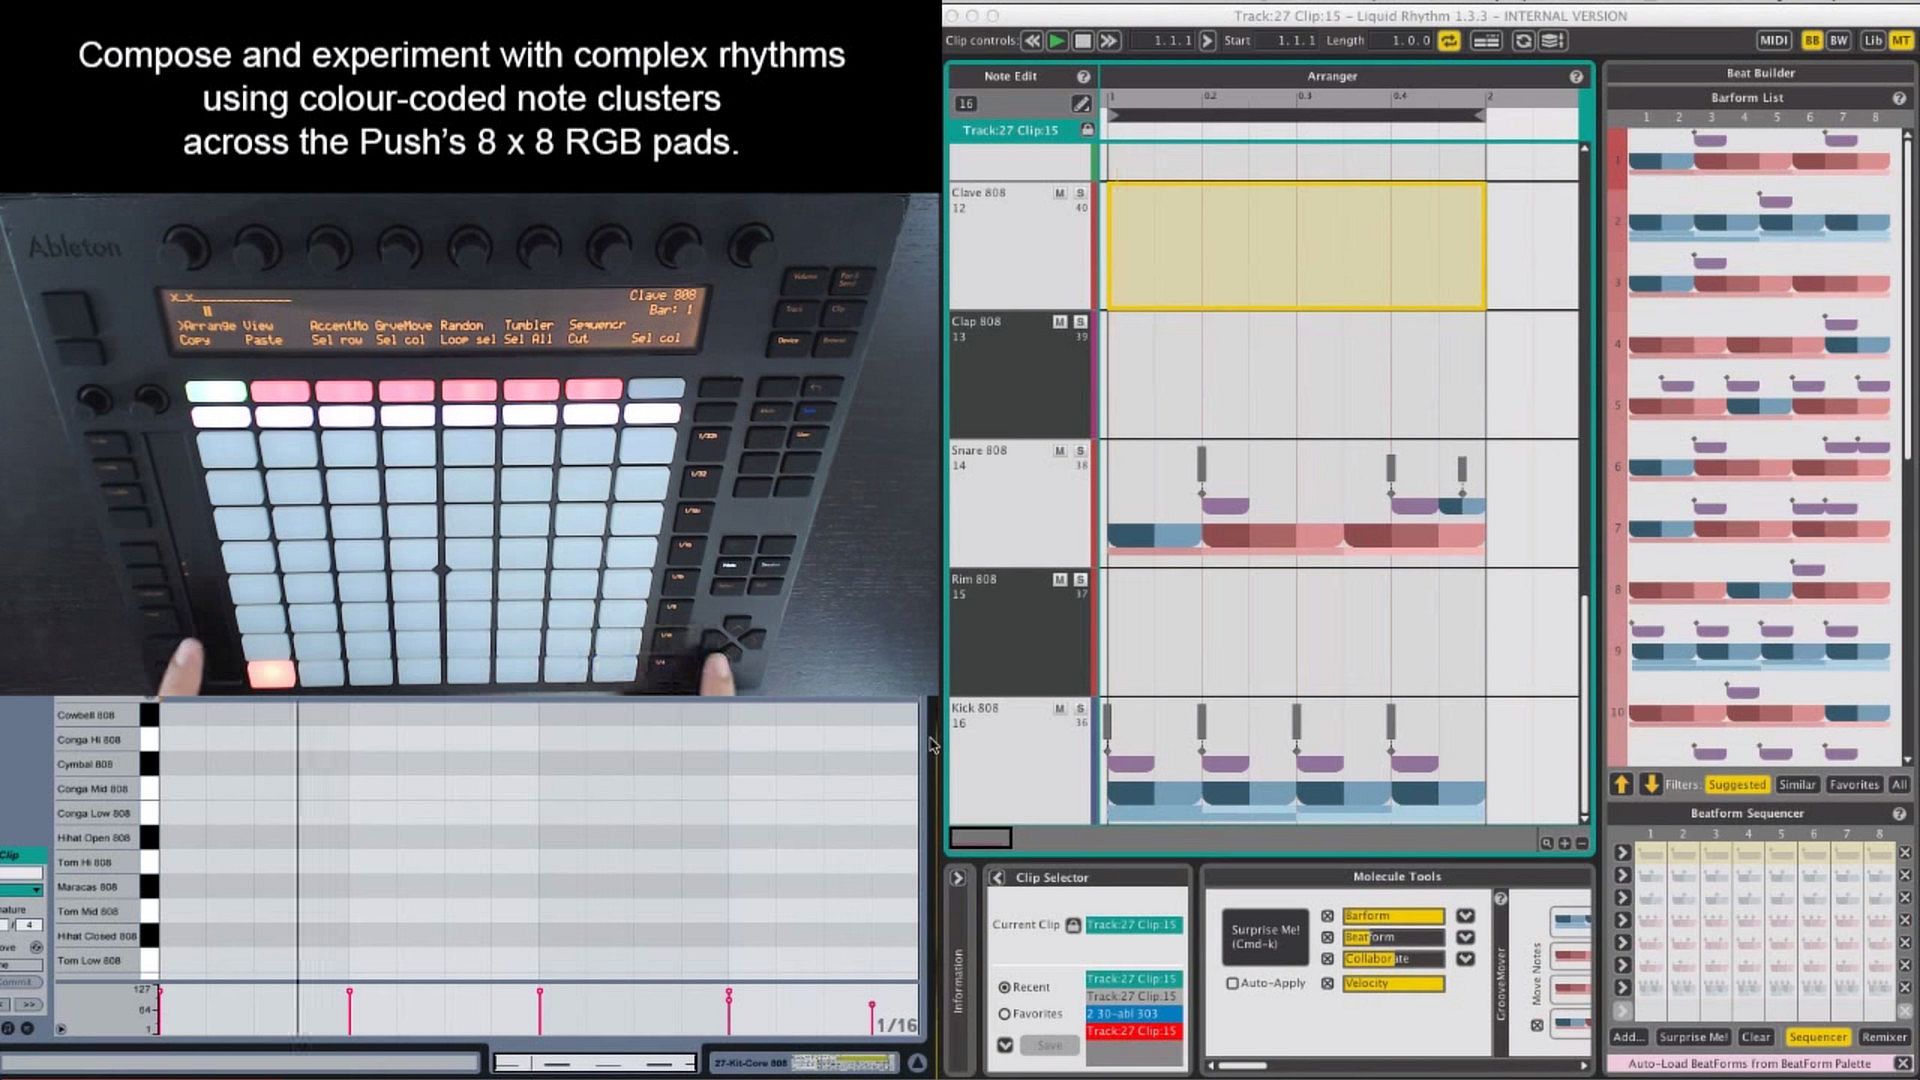Expand the Information side panel
Screen dimensions: 1920x1080
click(957, 878)
